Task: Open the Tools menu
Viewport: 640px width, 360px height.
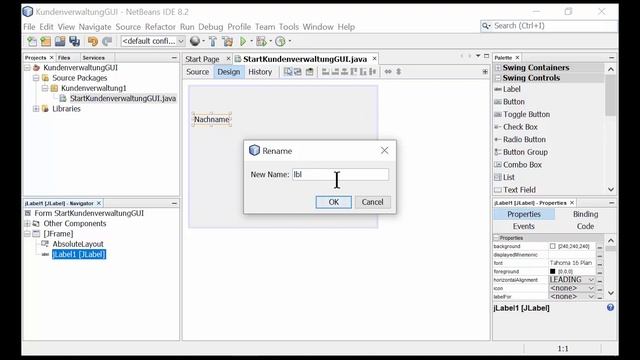Action: pos(289,27)
